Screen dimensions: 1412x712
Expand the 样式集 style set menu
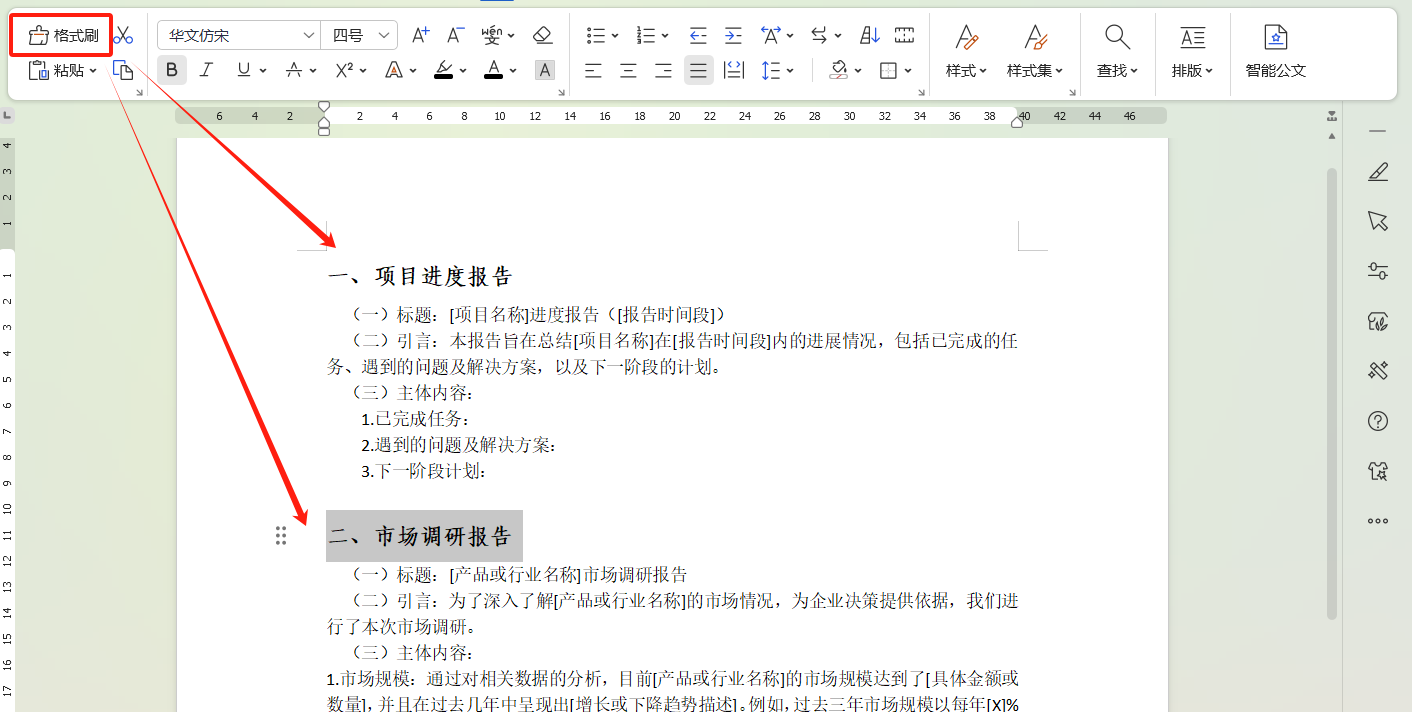[x=1035, y=50]
